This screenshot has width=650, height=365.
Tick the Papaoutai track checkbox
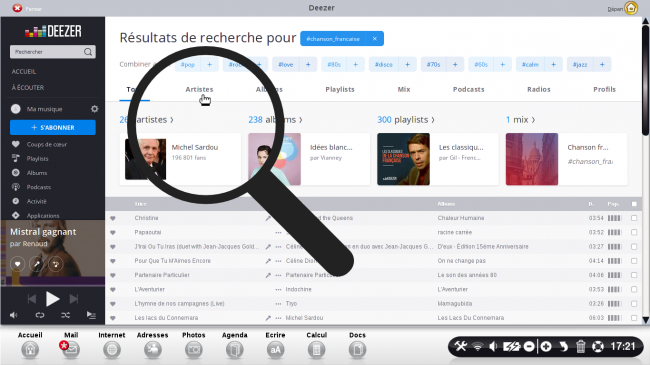coord(634,232)
